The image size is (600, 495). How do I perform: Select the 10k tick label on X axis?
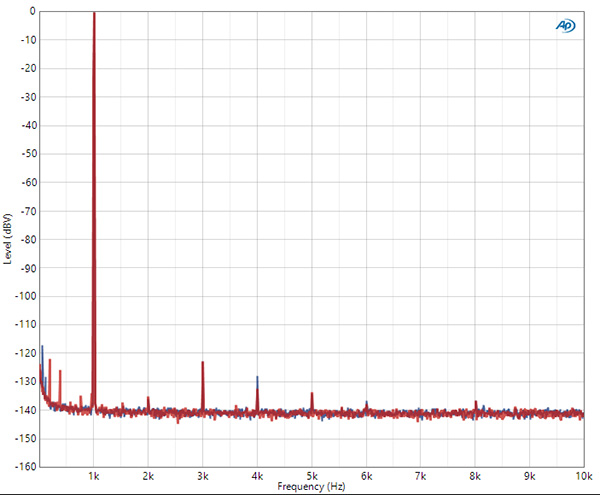coord(584,476)
